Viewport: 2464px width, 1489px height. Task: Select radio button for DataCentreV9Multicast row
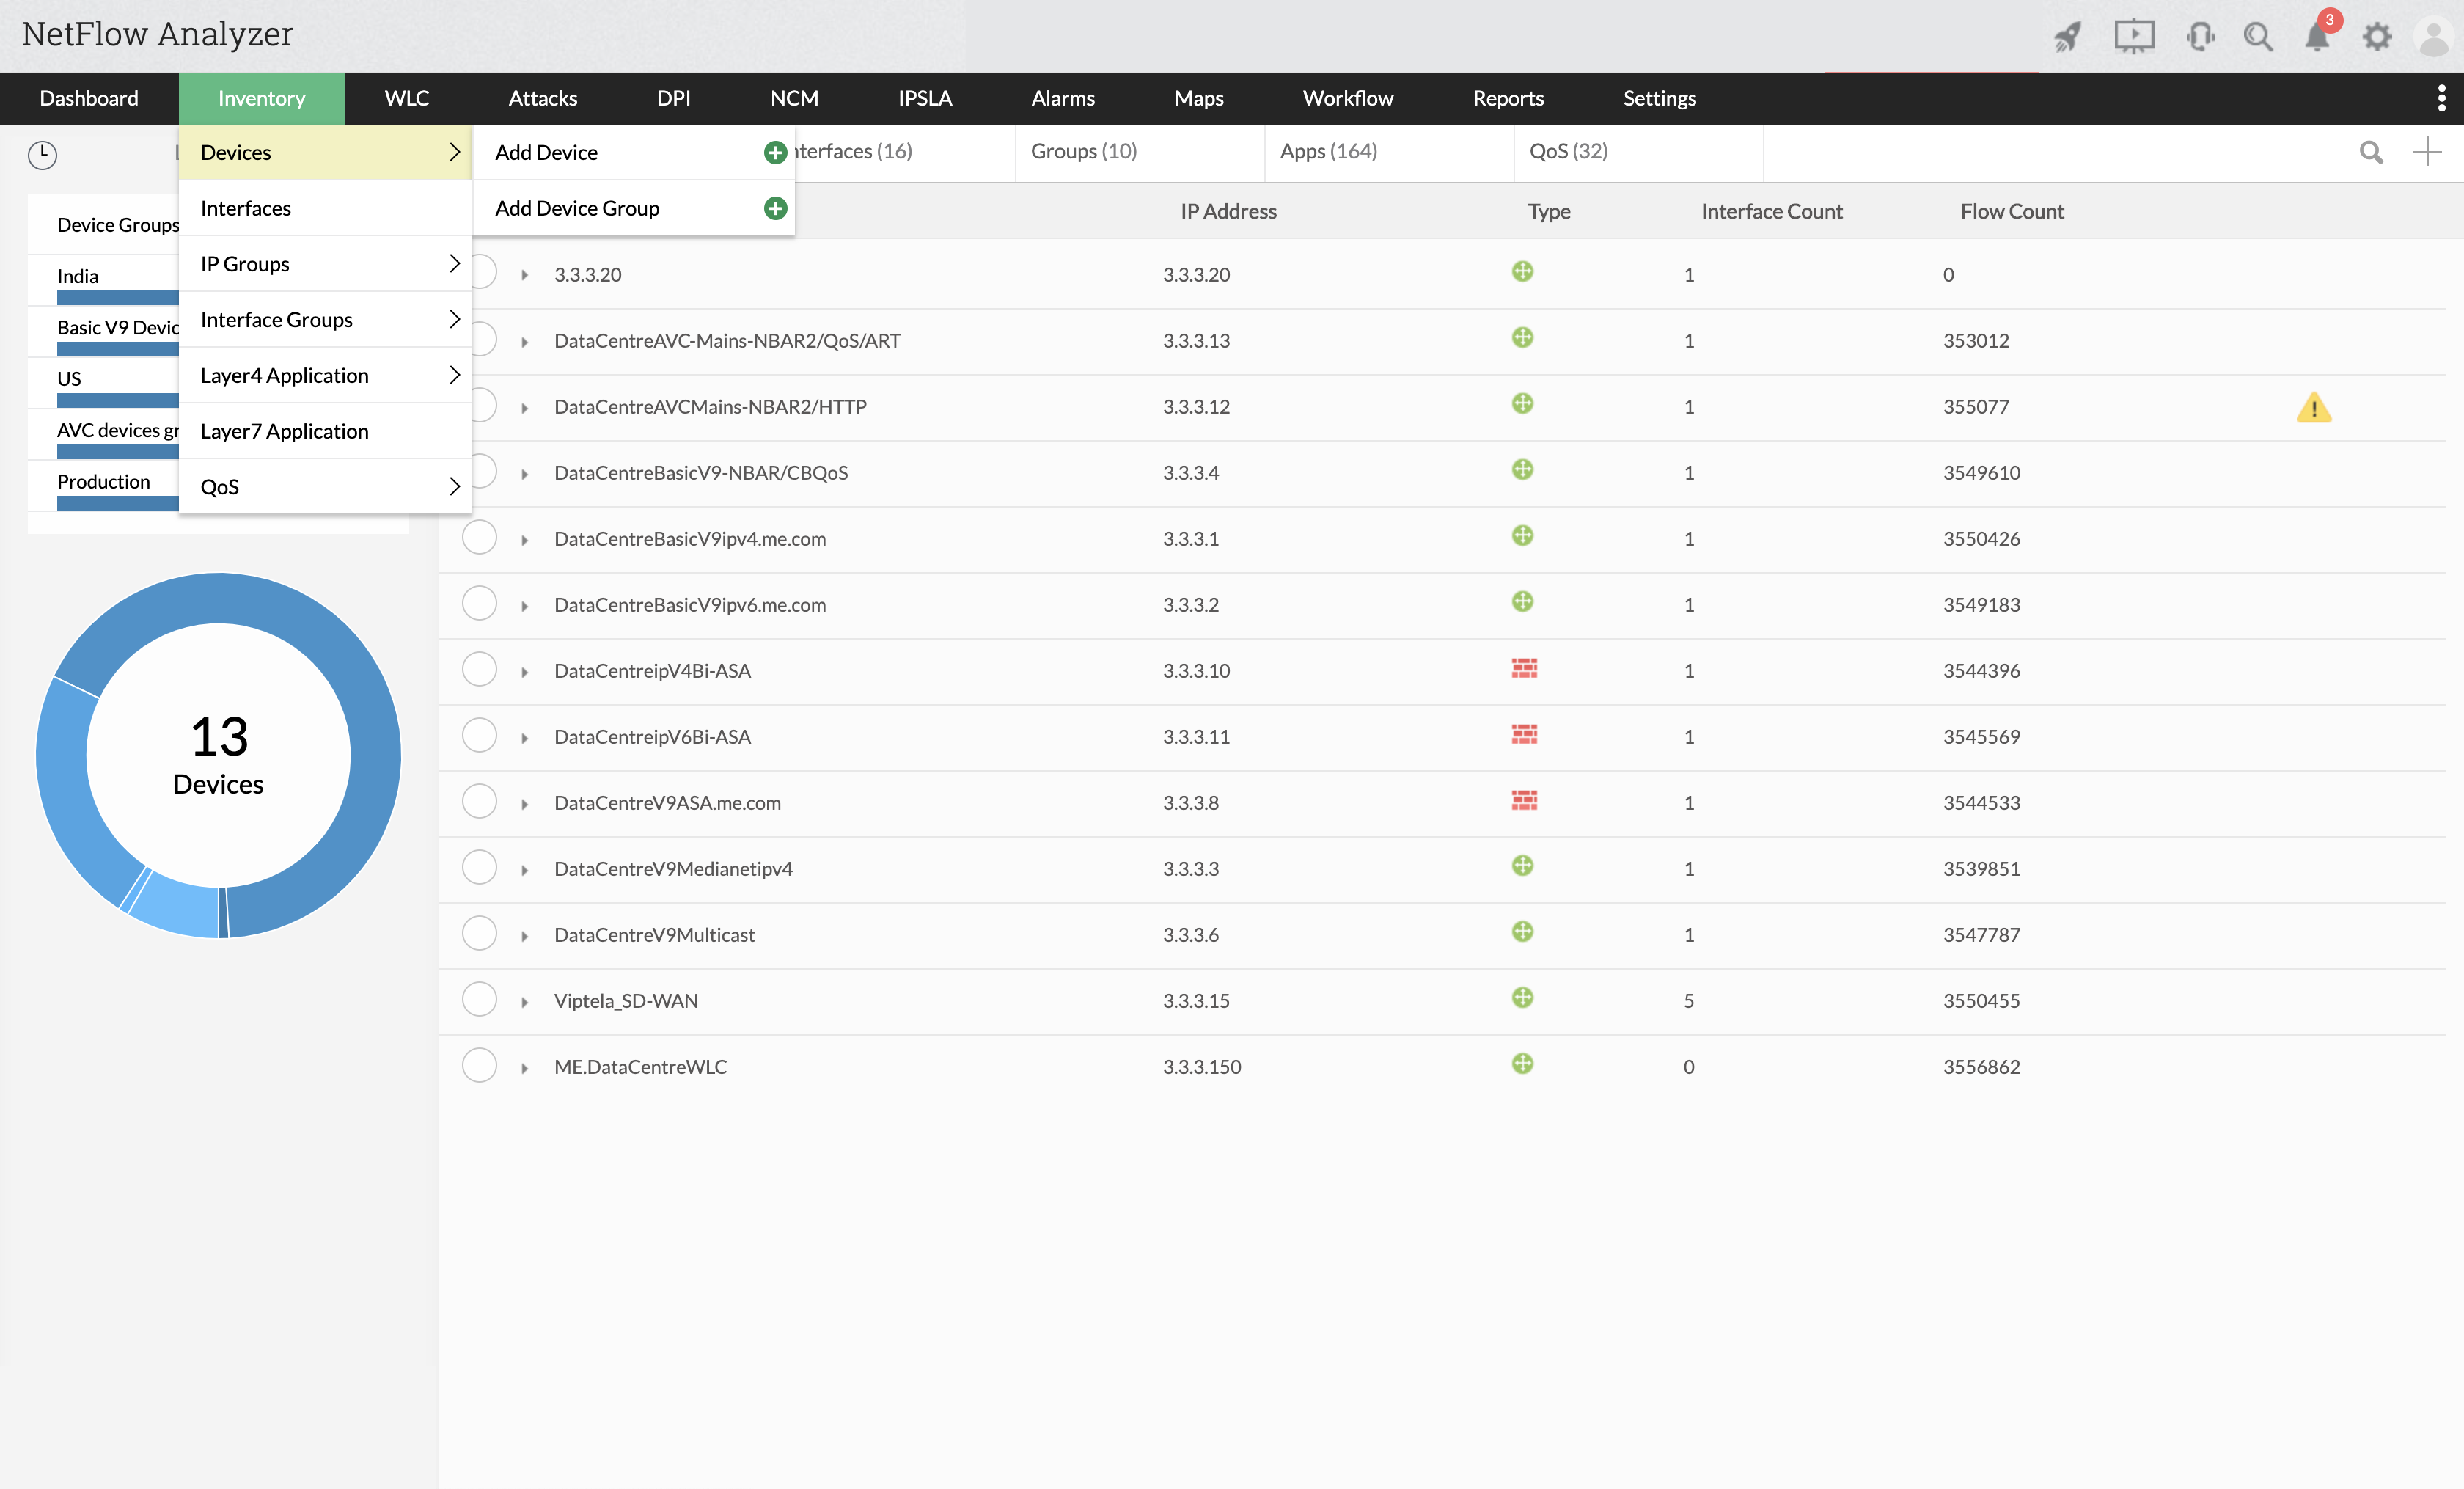pos(479,933)
